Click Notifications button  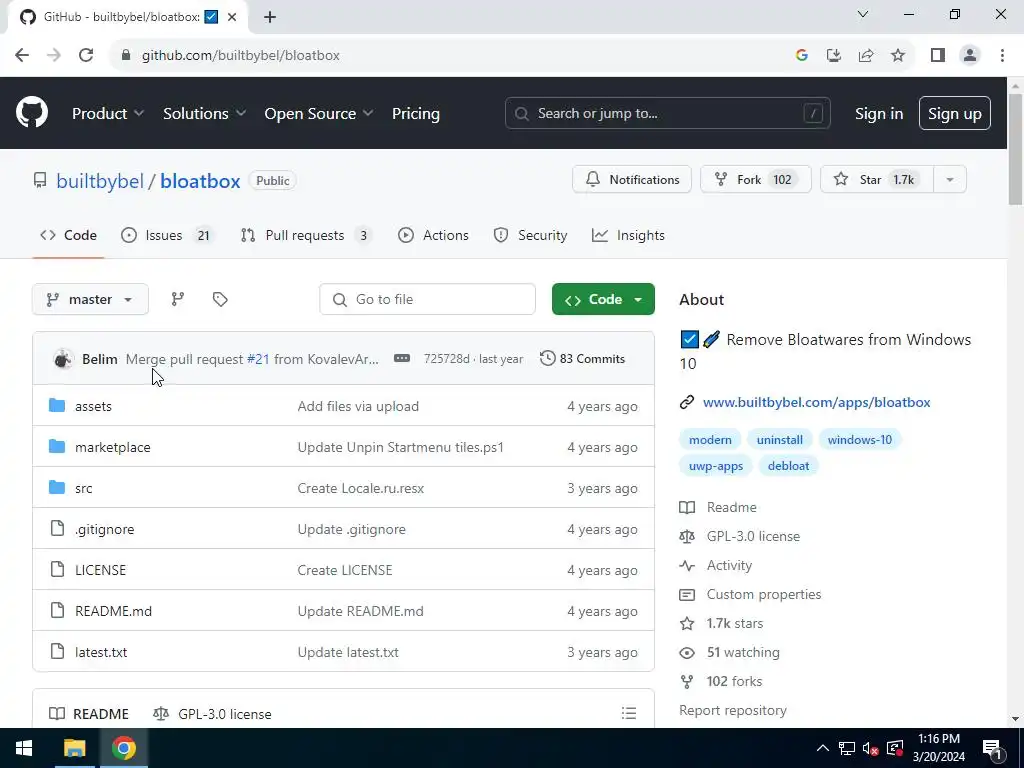(x=632, y=180)
